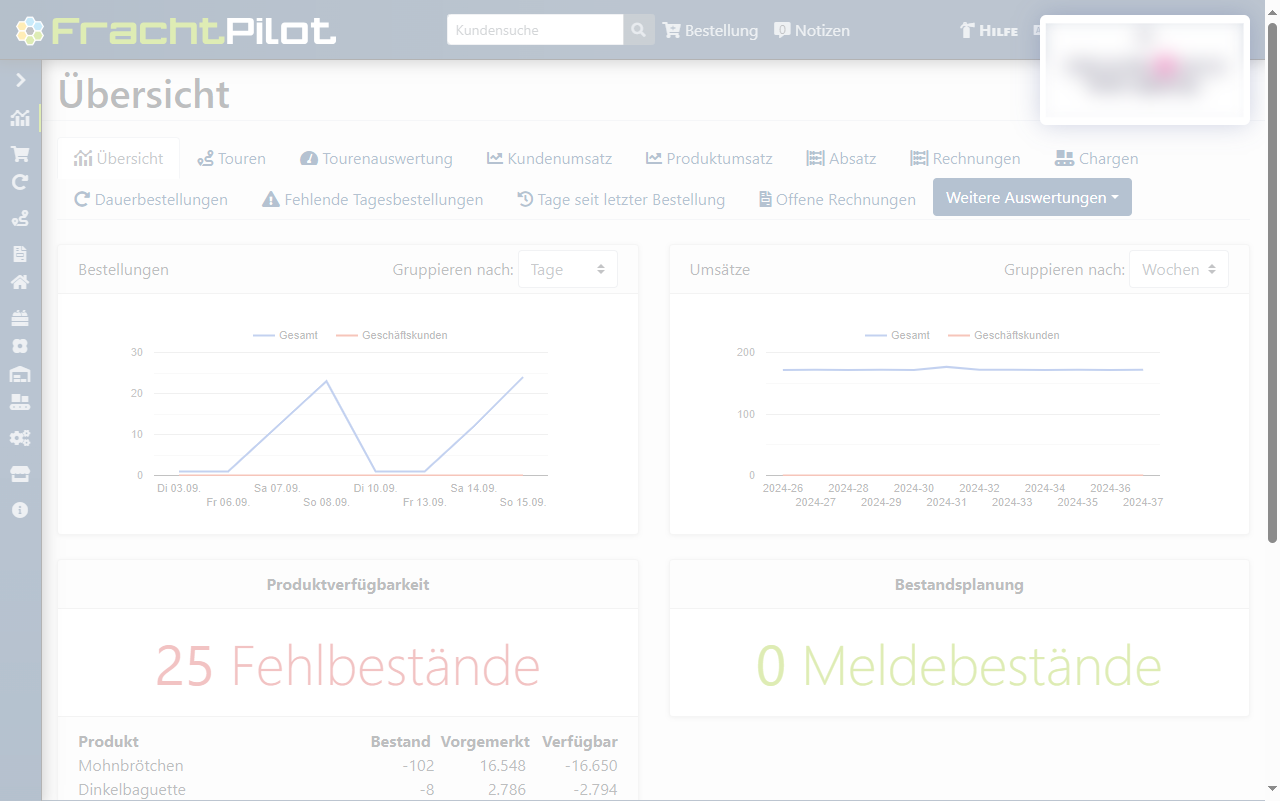Click the circular arrow icon in the left sidebar
This screenshot has height=801, width=1280.
point(20,182)
